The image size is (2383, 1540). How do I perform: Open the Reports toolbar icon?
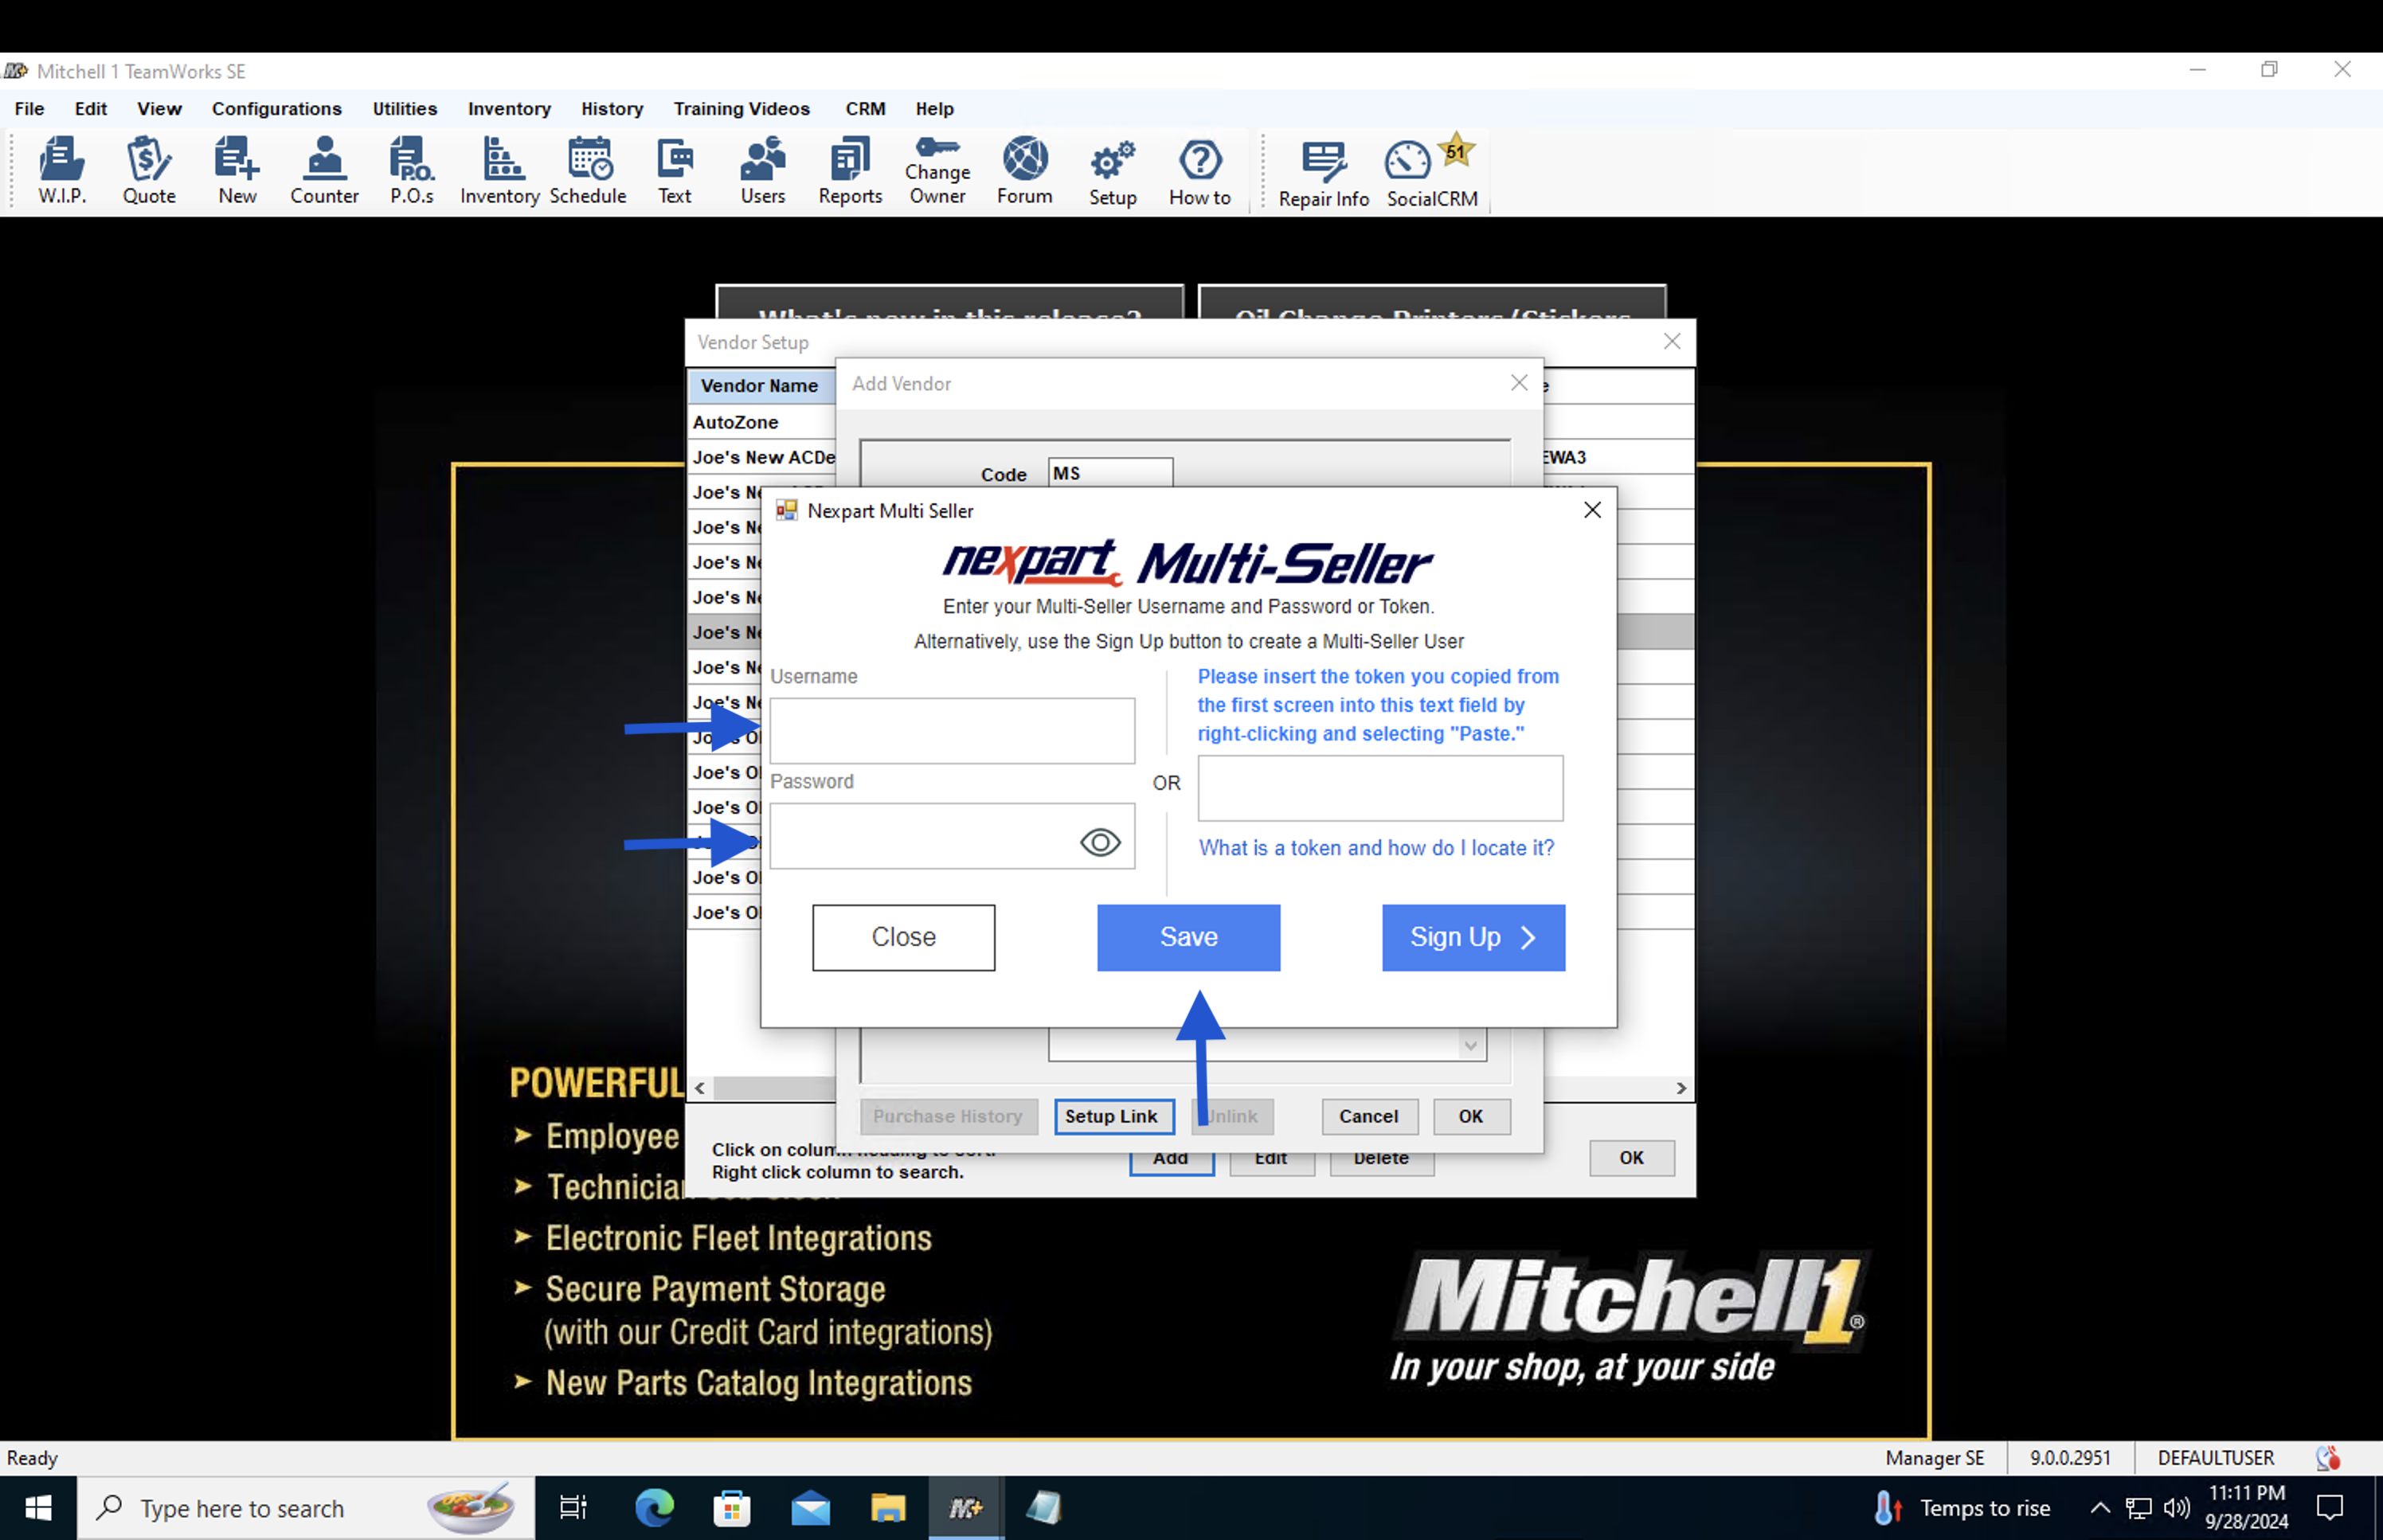point(850,170)
